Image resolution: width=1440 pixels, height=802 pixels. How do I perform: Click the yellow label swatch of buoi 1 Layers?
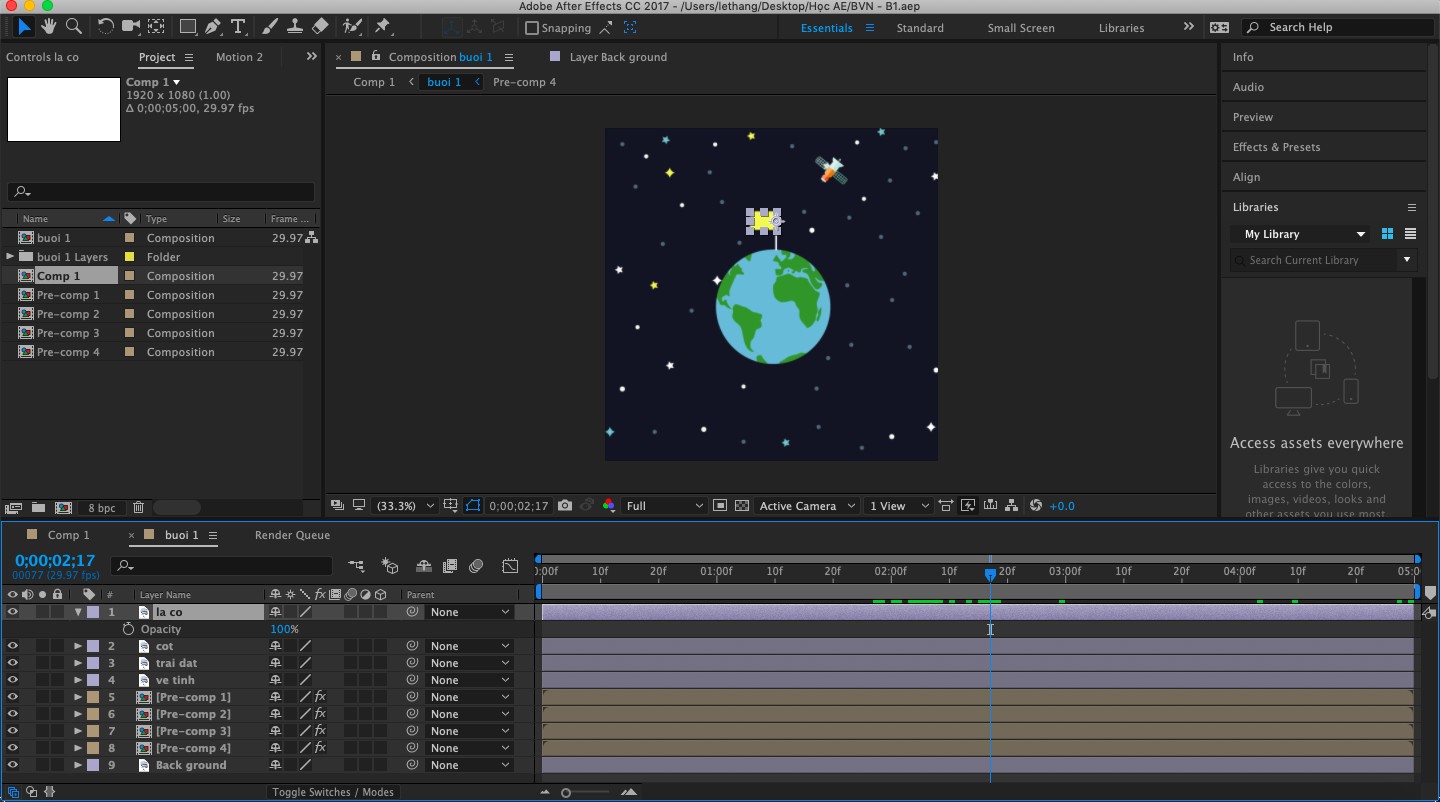coord(129,257)
